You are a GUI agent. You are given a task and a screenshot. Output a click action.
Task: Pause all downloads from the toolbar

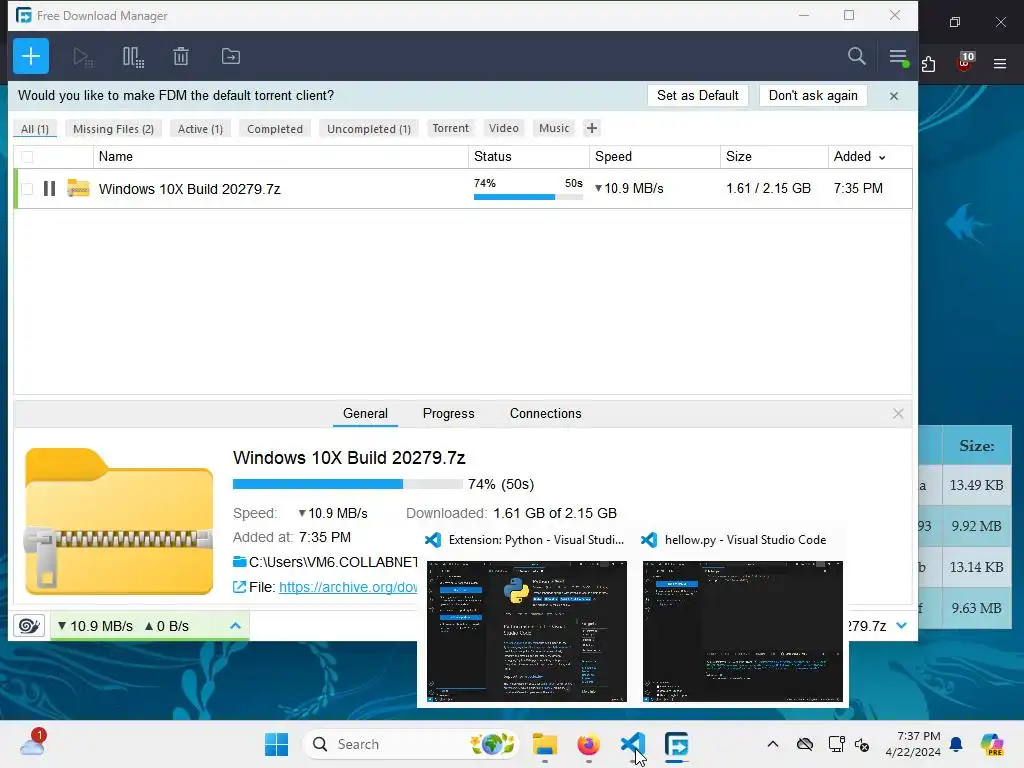click(x=133, y=57)
